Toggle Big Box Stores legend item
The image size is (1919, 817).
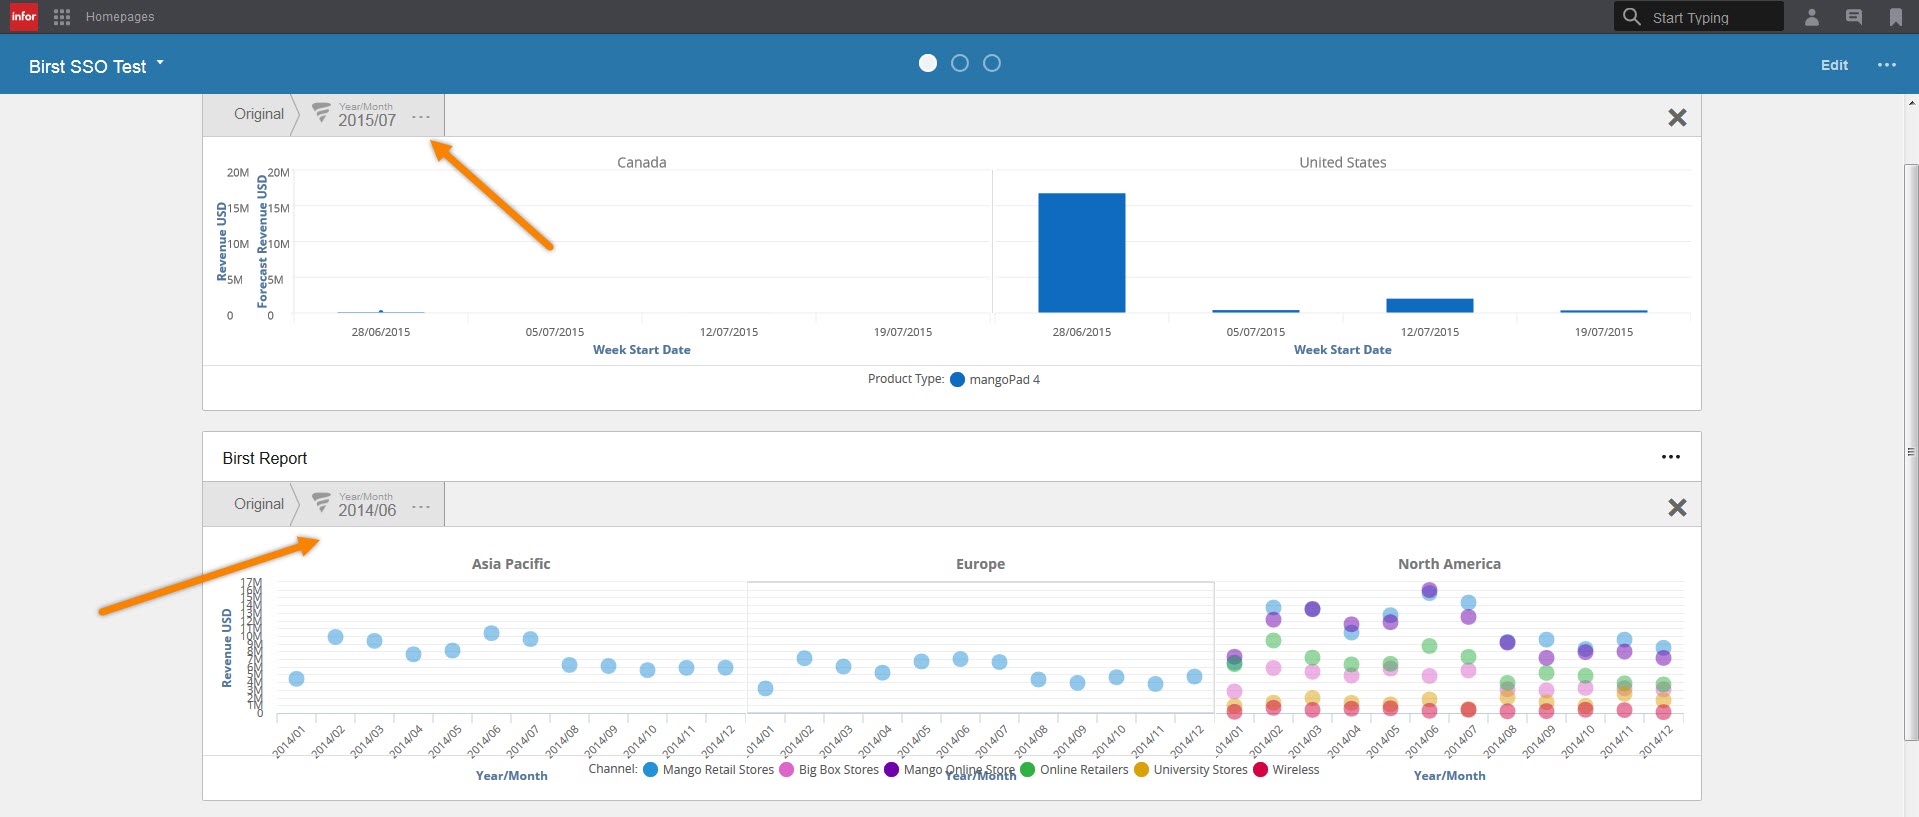coord(829,770)
